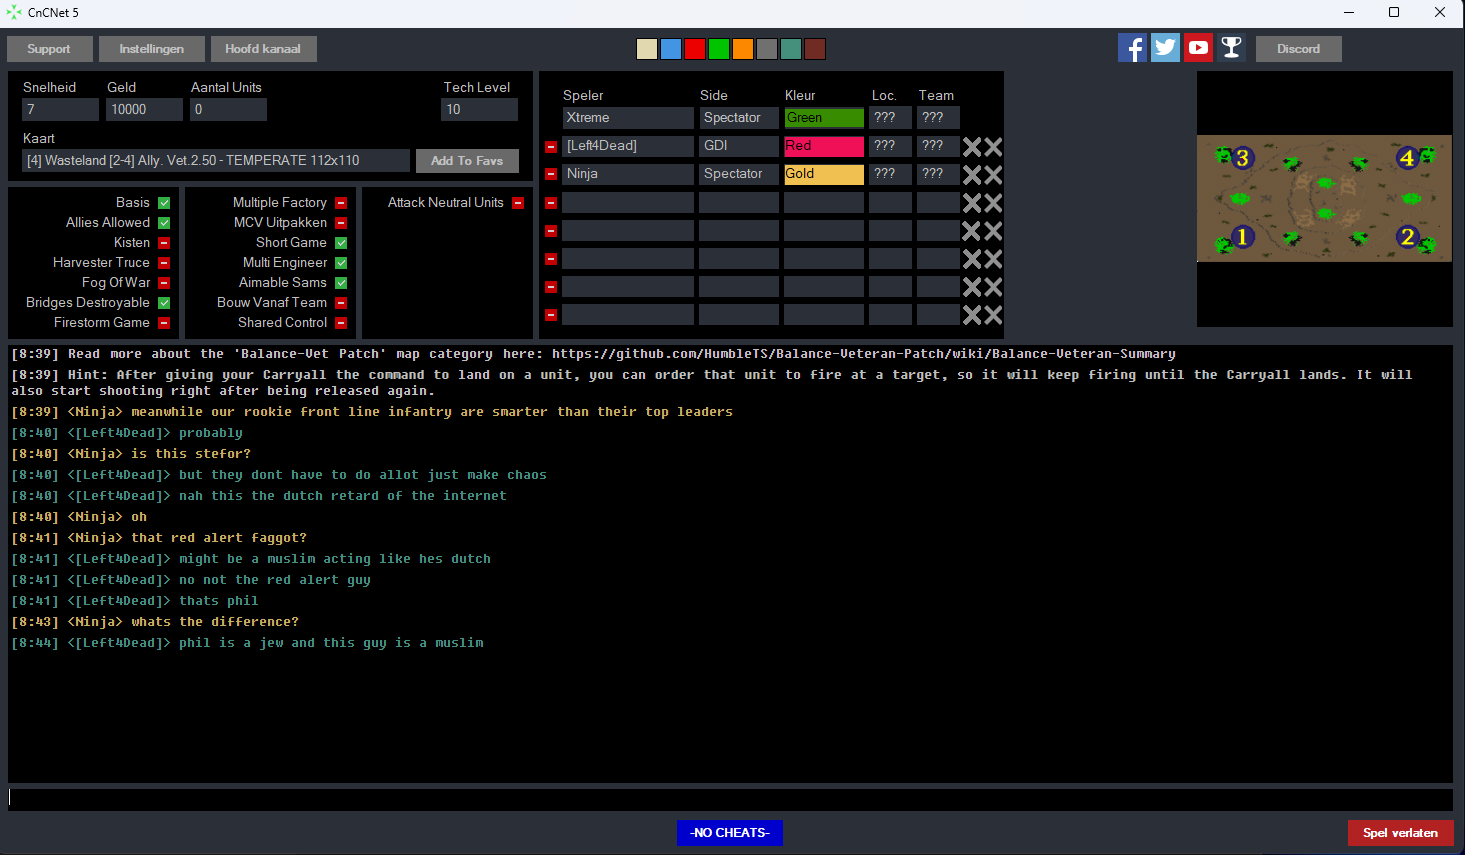Toggle the Short Game checkbox
1465x855 pixels.
coord(341,243)
